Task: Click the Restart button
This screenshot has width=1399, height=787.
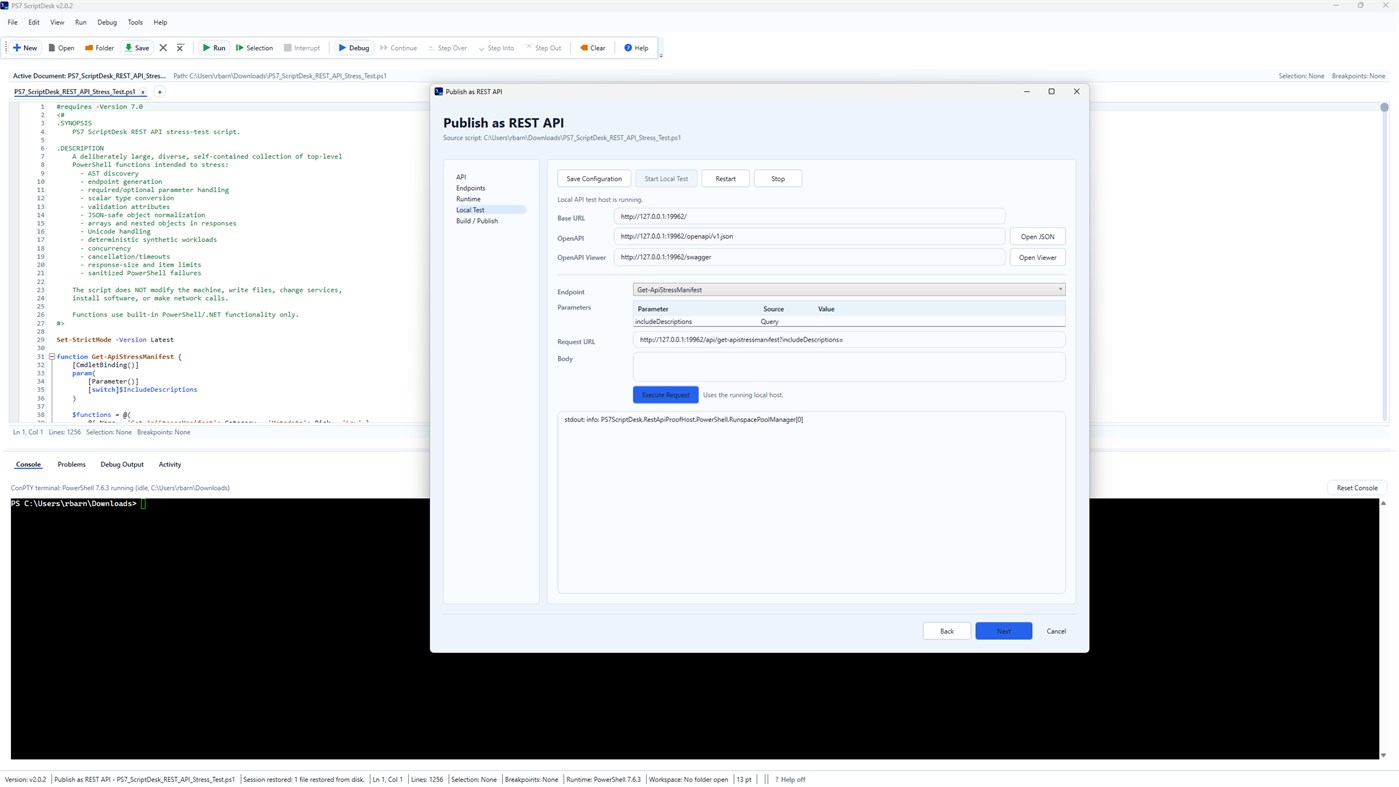Action: click(x=726, y=179)
